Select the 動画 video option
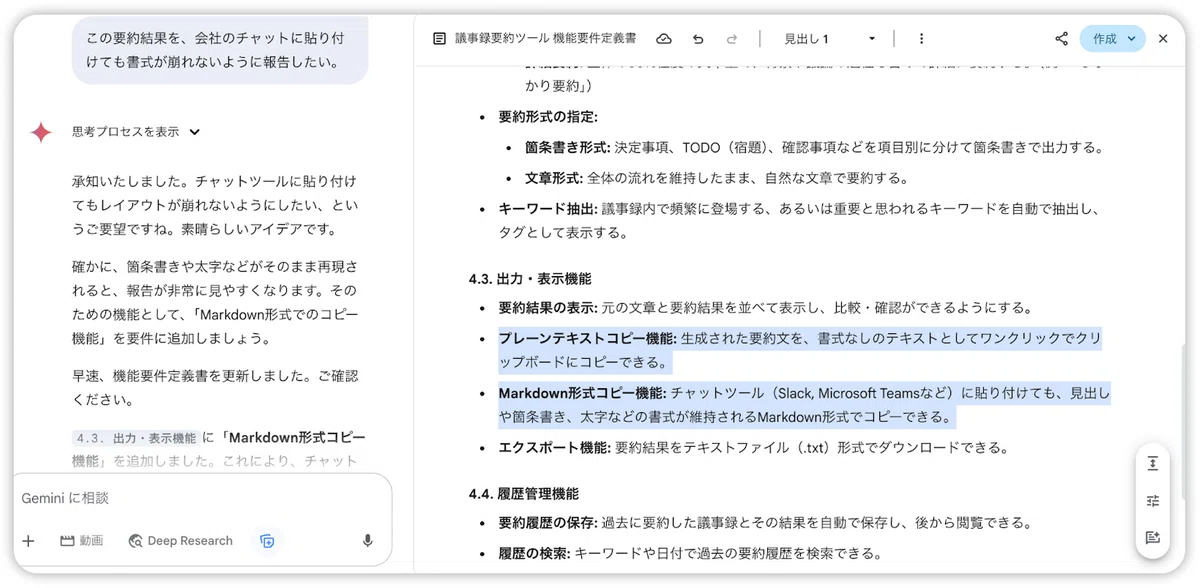The height and width of the screenshot is (588, 1200). (82, 541)
